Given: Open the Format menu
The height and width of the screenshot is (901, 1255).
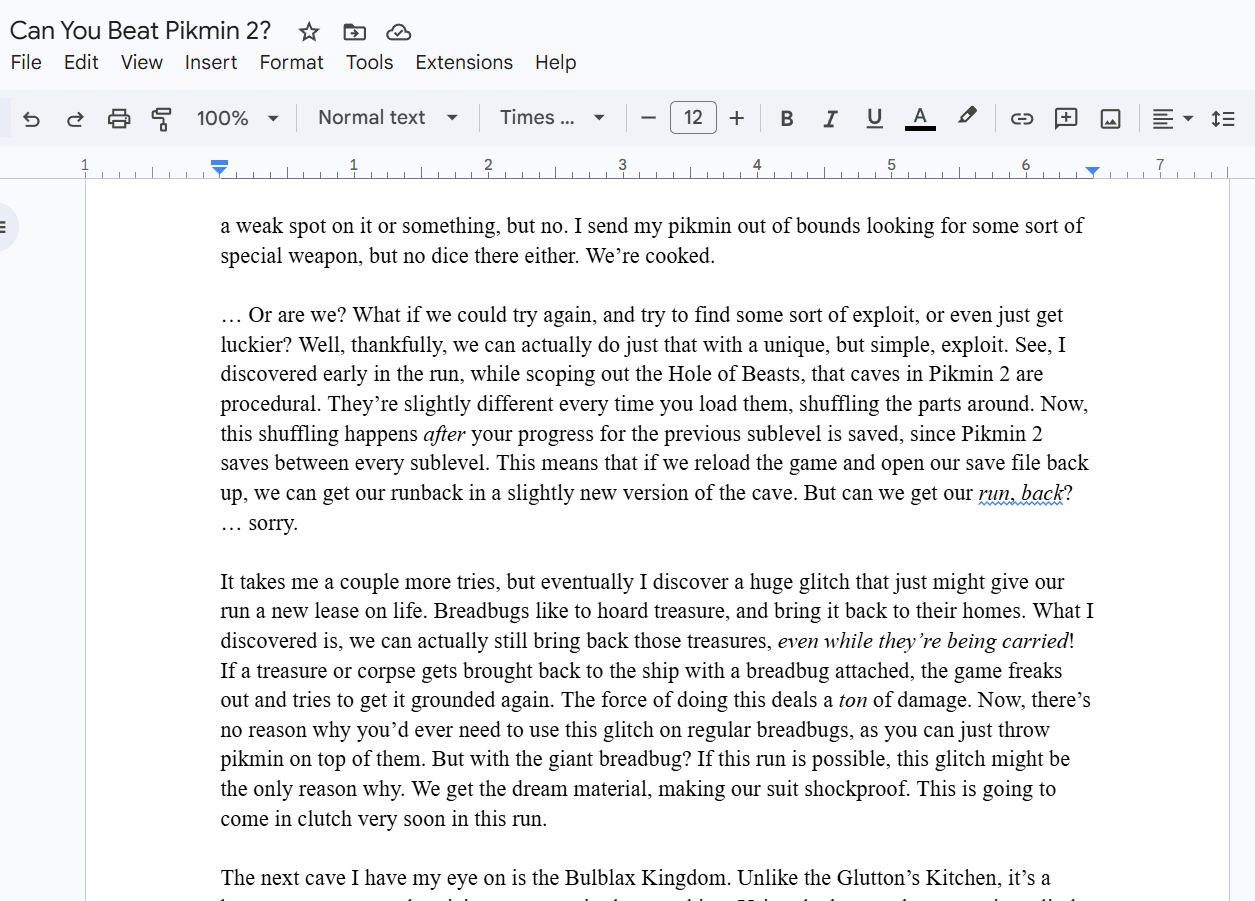Looking at the screenshot, I should pos(291,62).
